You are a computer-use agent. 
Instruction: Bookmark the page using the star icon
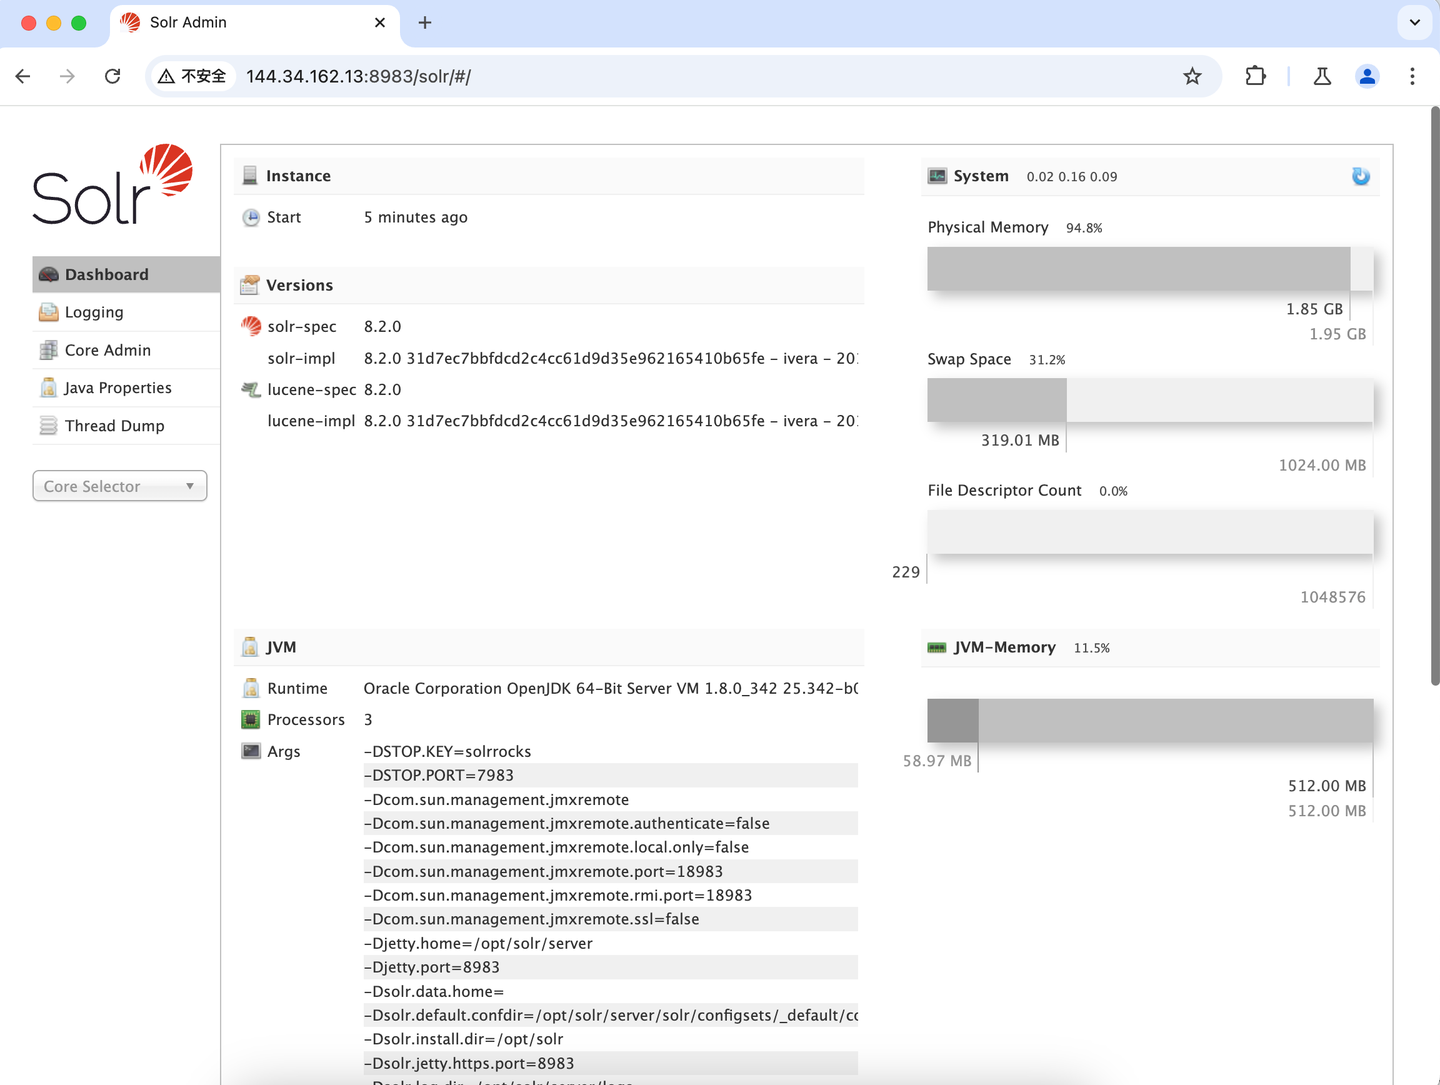point(1192,76)
